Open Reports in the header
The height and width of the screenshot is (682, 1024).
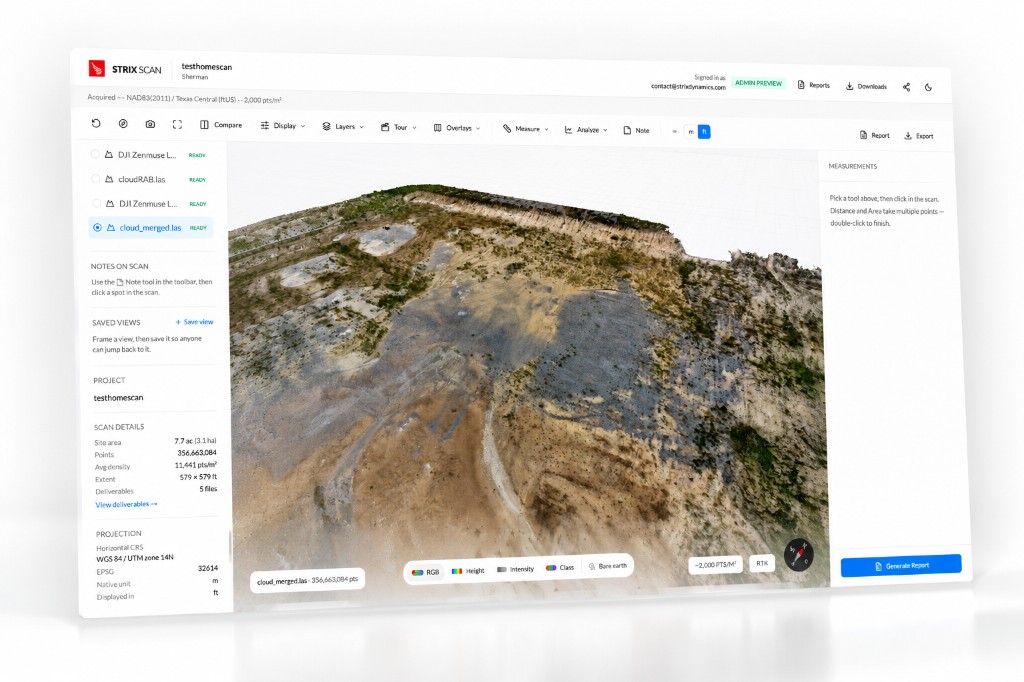[x=814, y=85]
